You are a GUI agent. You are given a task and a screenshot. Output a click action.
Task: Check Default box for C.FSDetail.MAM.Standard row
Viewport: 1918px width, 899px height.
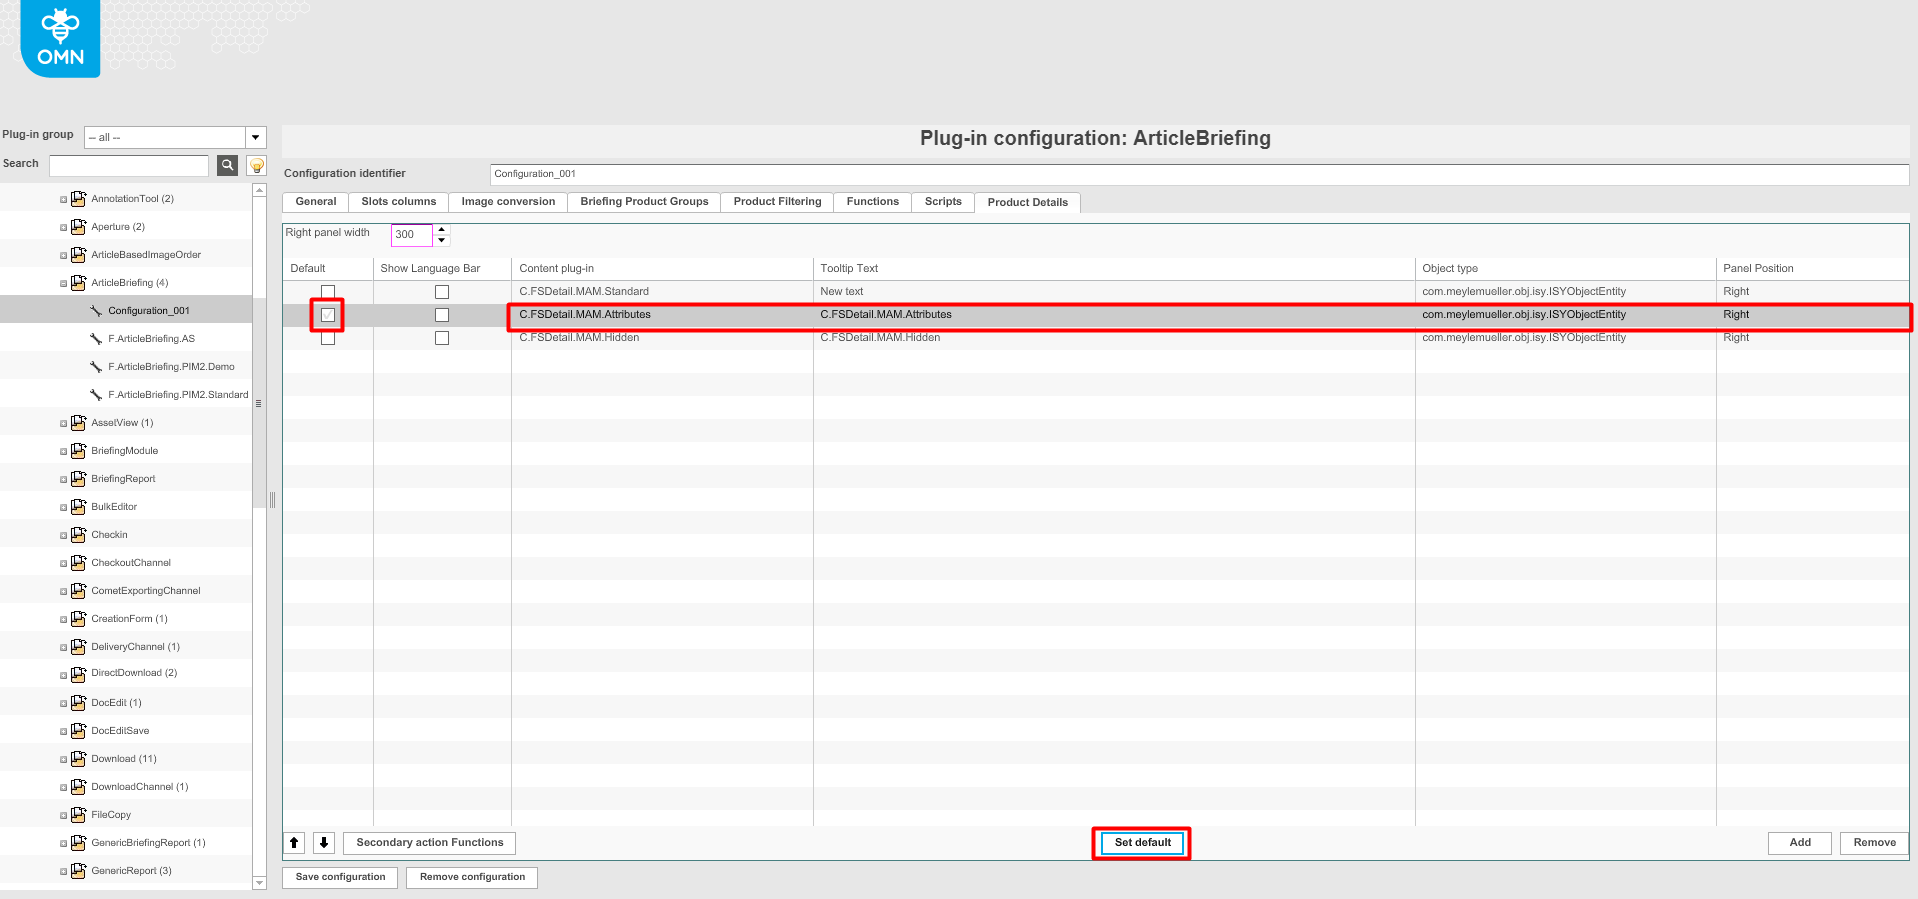[x=328, y=292]
